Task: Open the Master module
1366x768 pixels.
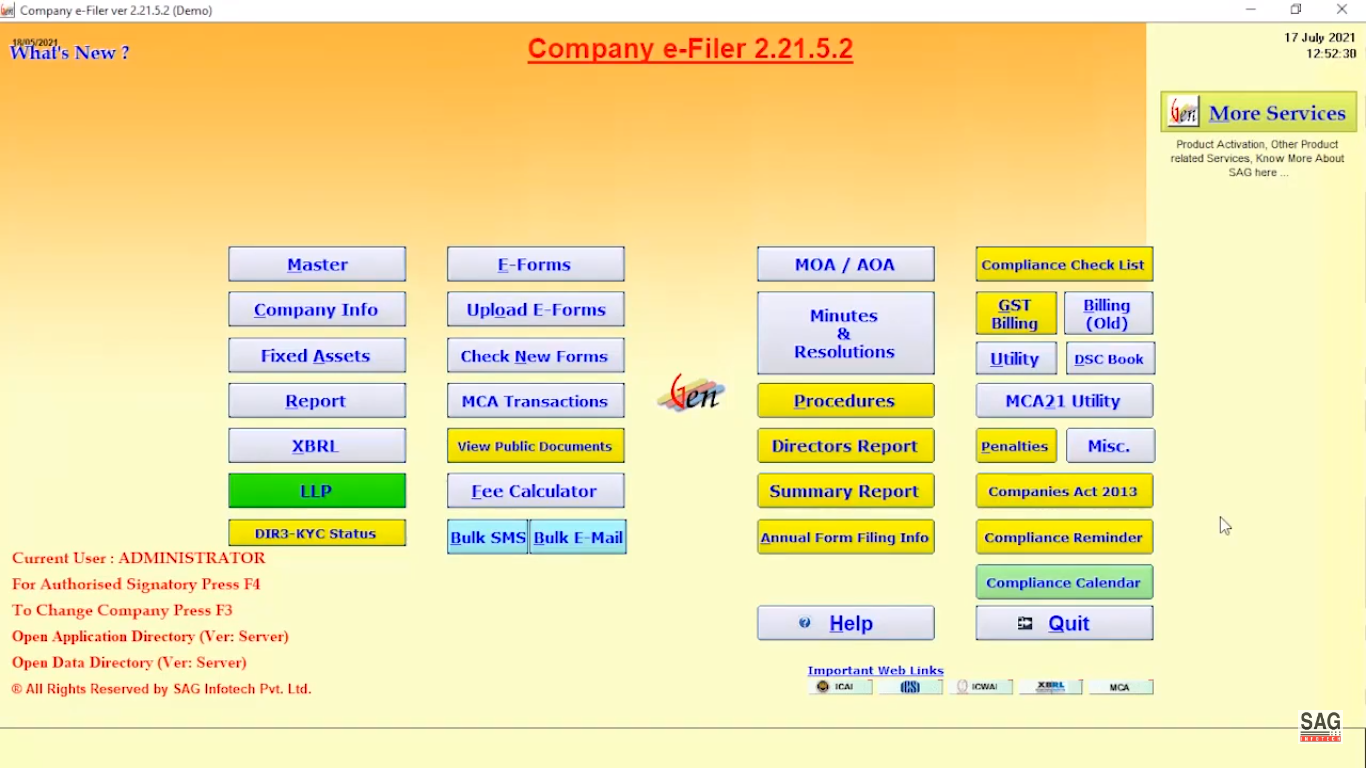Action: click(x=317, y=264)
